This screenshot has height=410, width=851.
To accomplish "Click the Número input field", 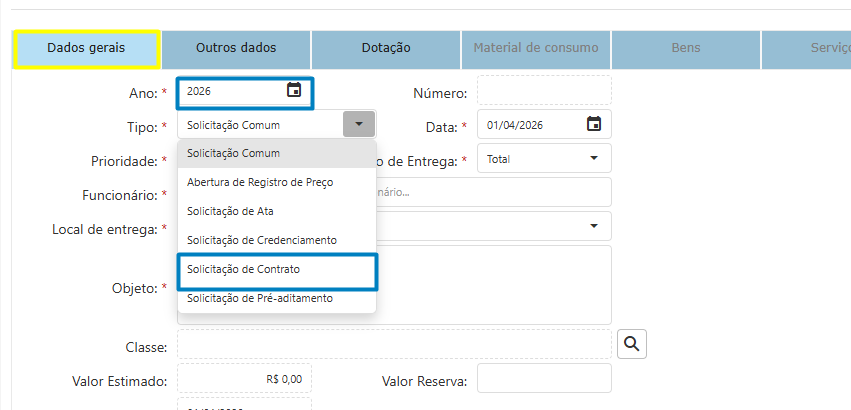I will pyautogui.click(x=544, y=91).
